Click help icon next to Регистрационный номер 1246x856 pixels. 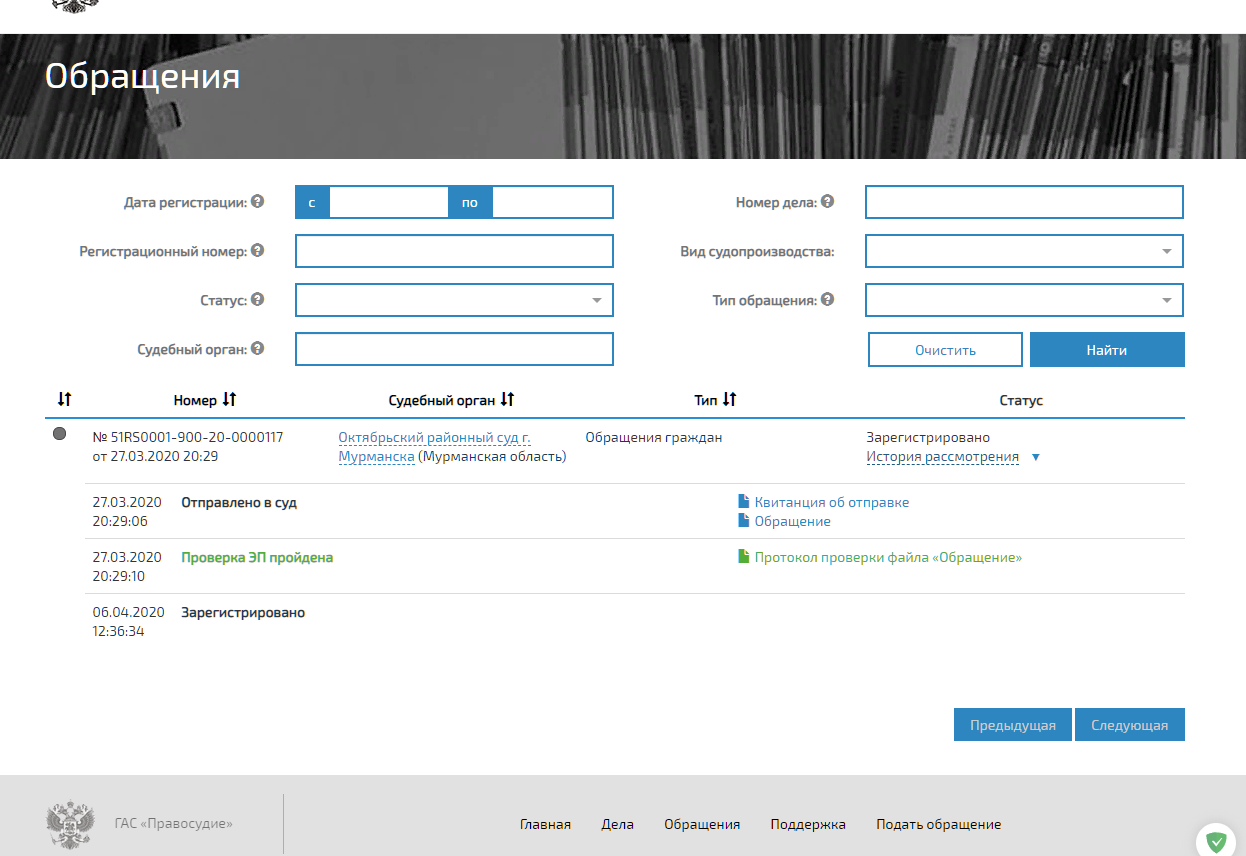tap(257, 250)
